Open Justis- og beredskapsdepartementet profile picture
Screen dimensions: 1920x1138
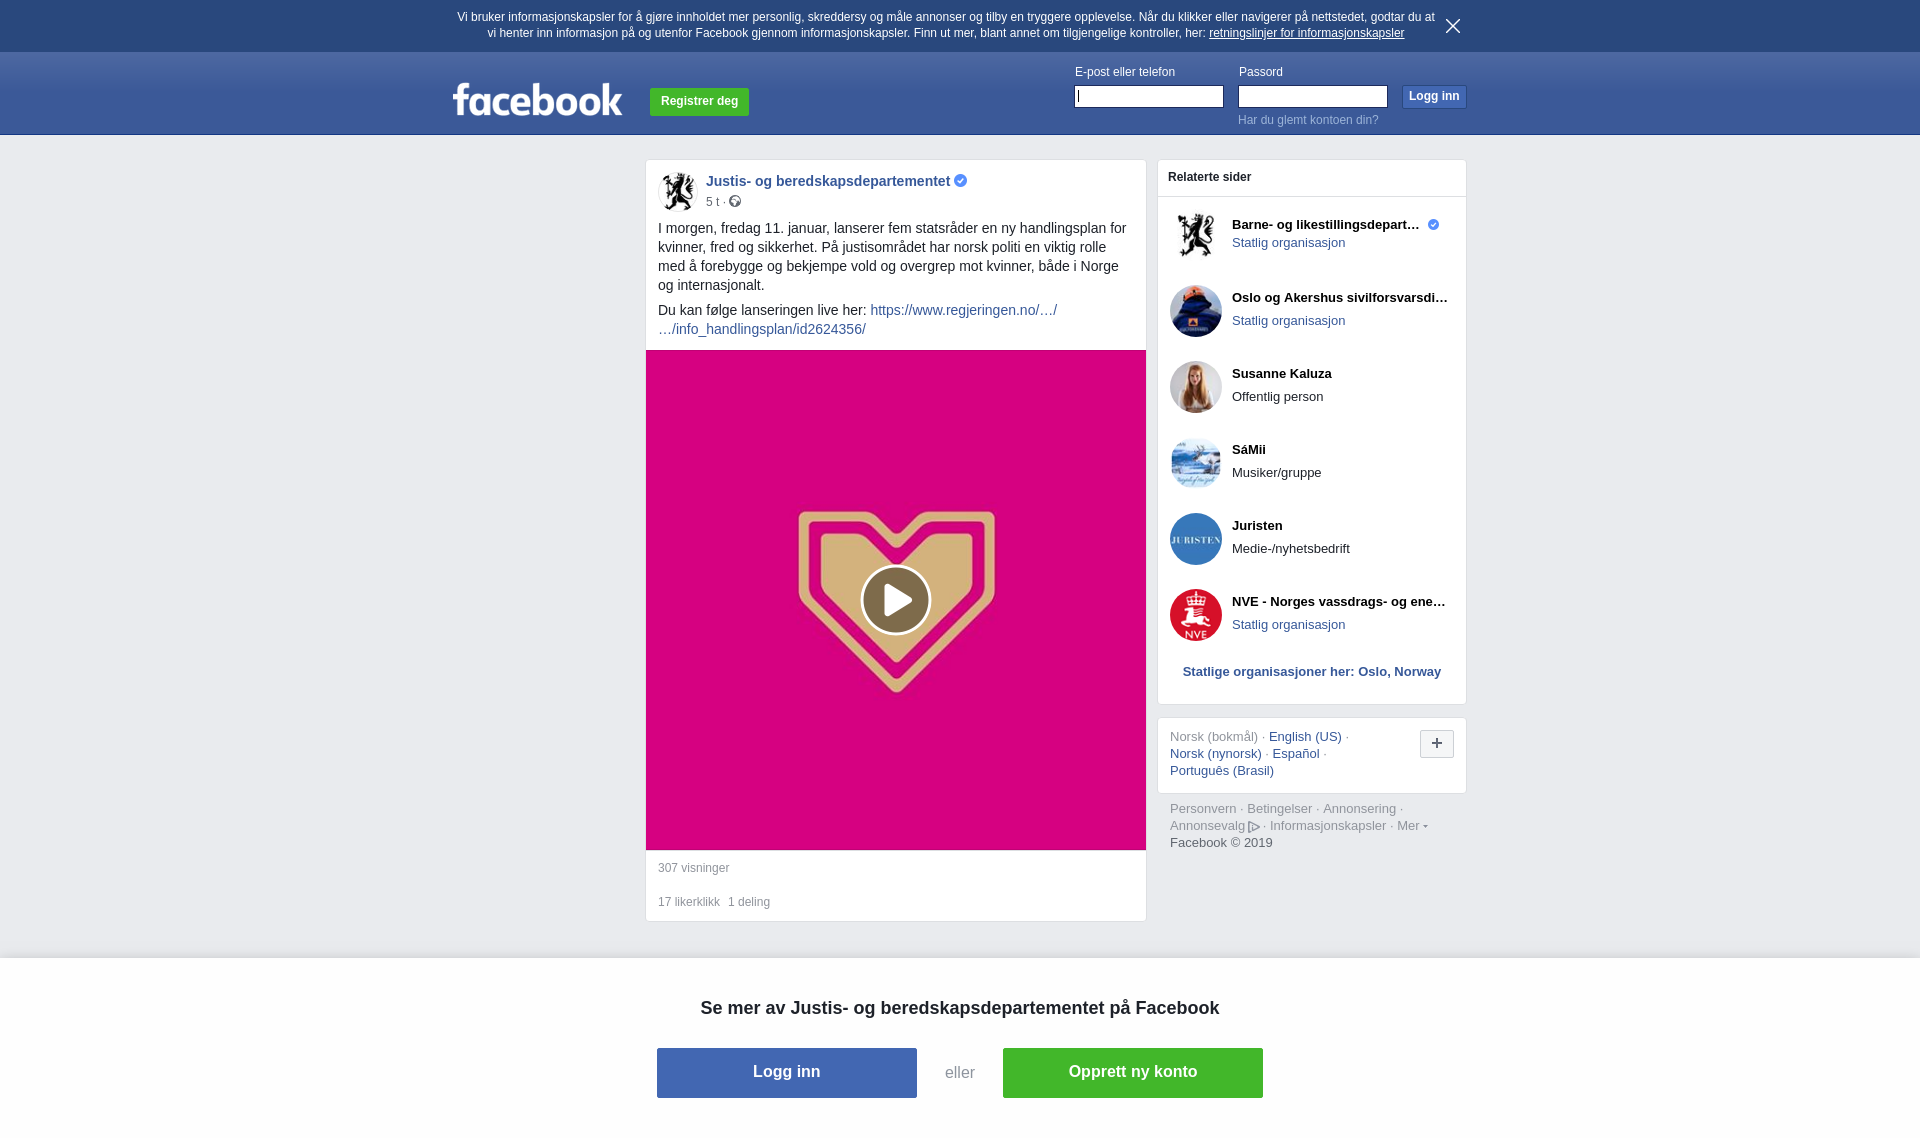click(x=678, y=191)
